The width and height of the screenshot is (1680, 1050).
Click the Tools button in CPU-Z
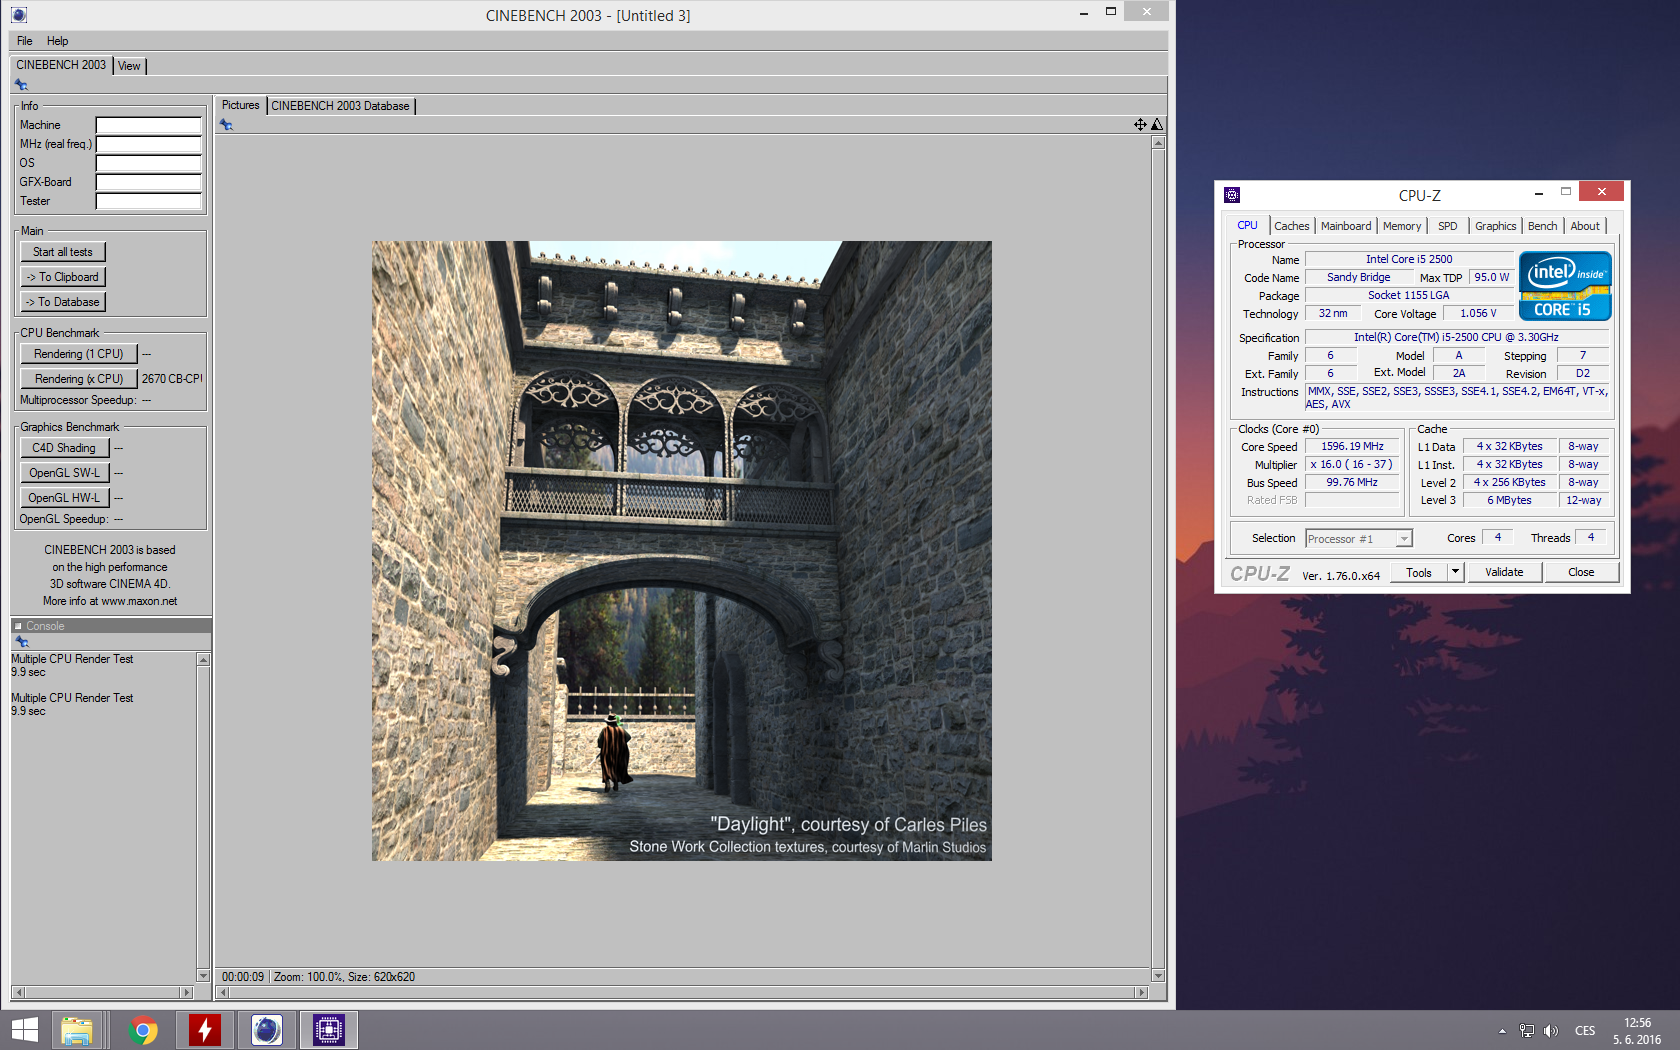coord(1419,572)
